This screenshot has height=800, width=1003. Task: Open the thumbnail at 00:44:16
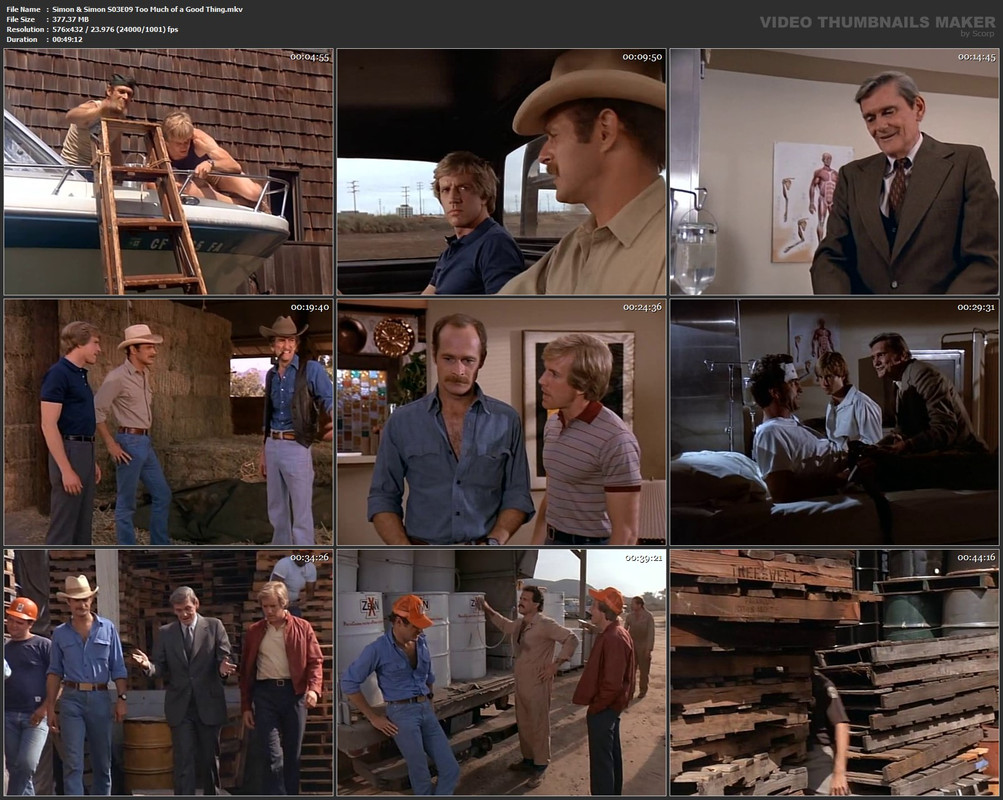[834, 672]
